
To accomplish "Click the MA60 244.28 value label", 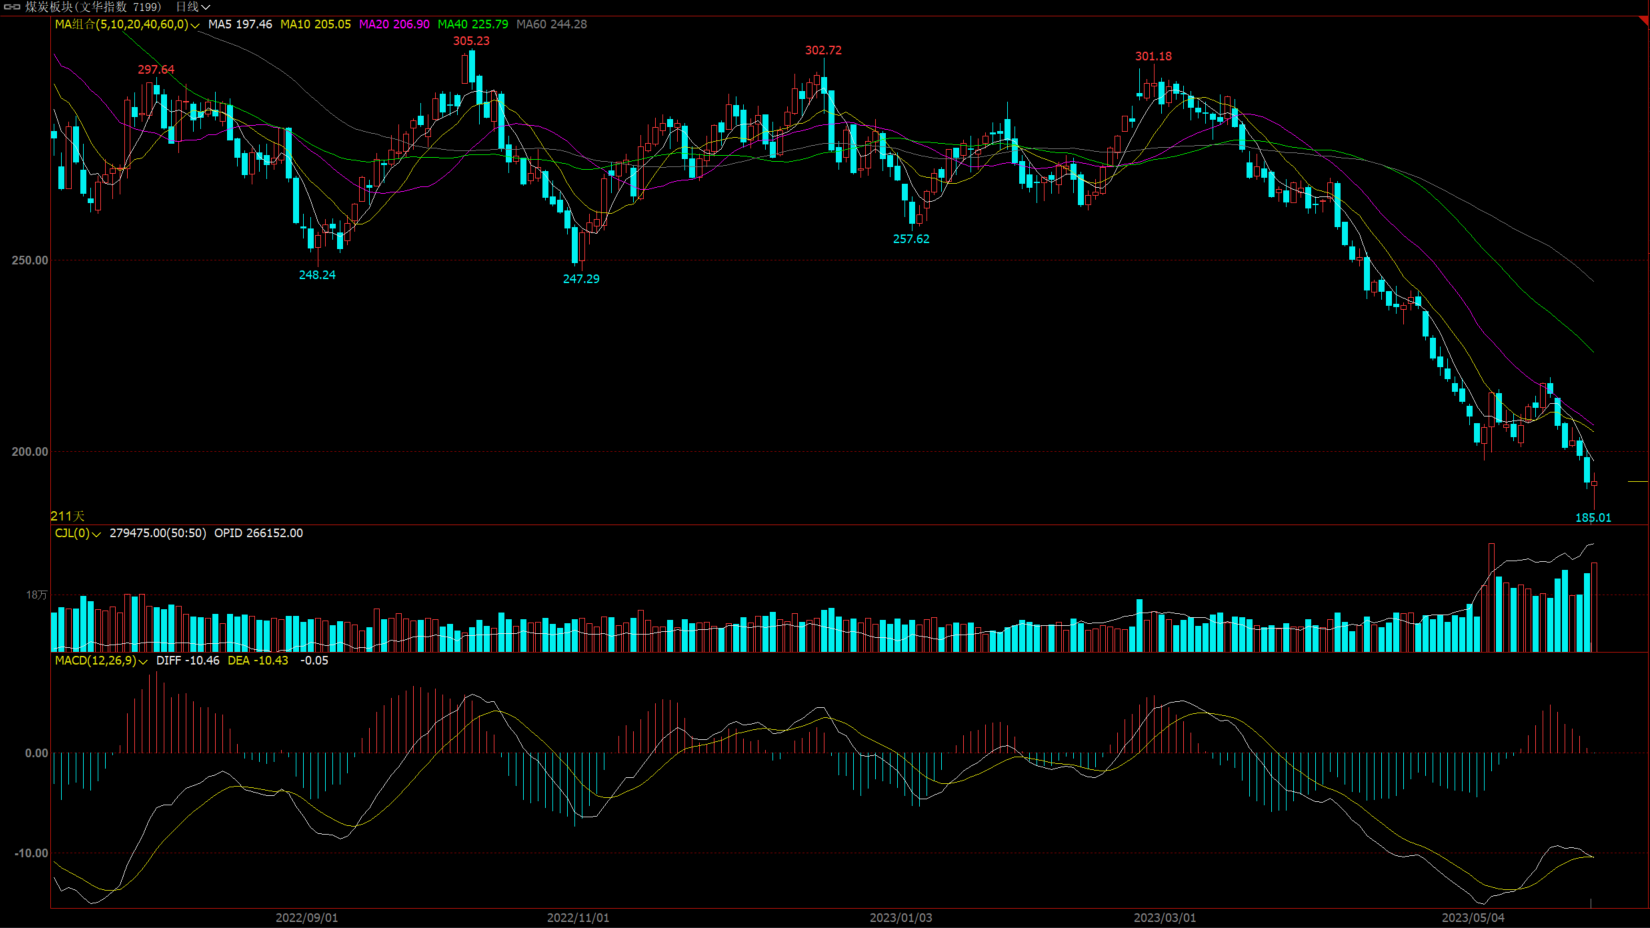I will [552, 24].
